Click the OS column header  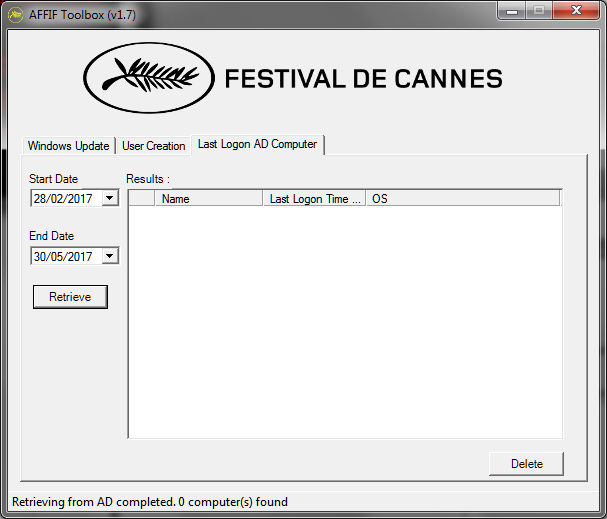coord(463,199)
